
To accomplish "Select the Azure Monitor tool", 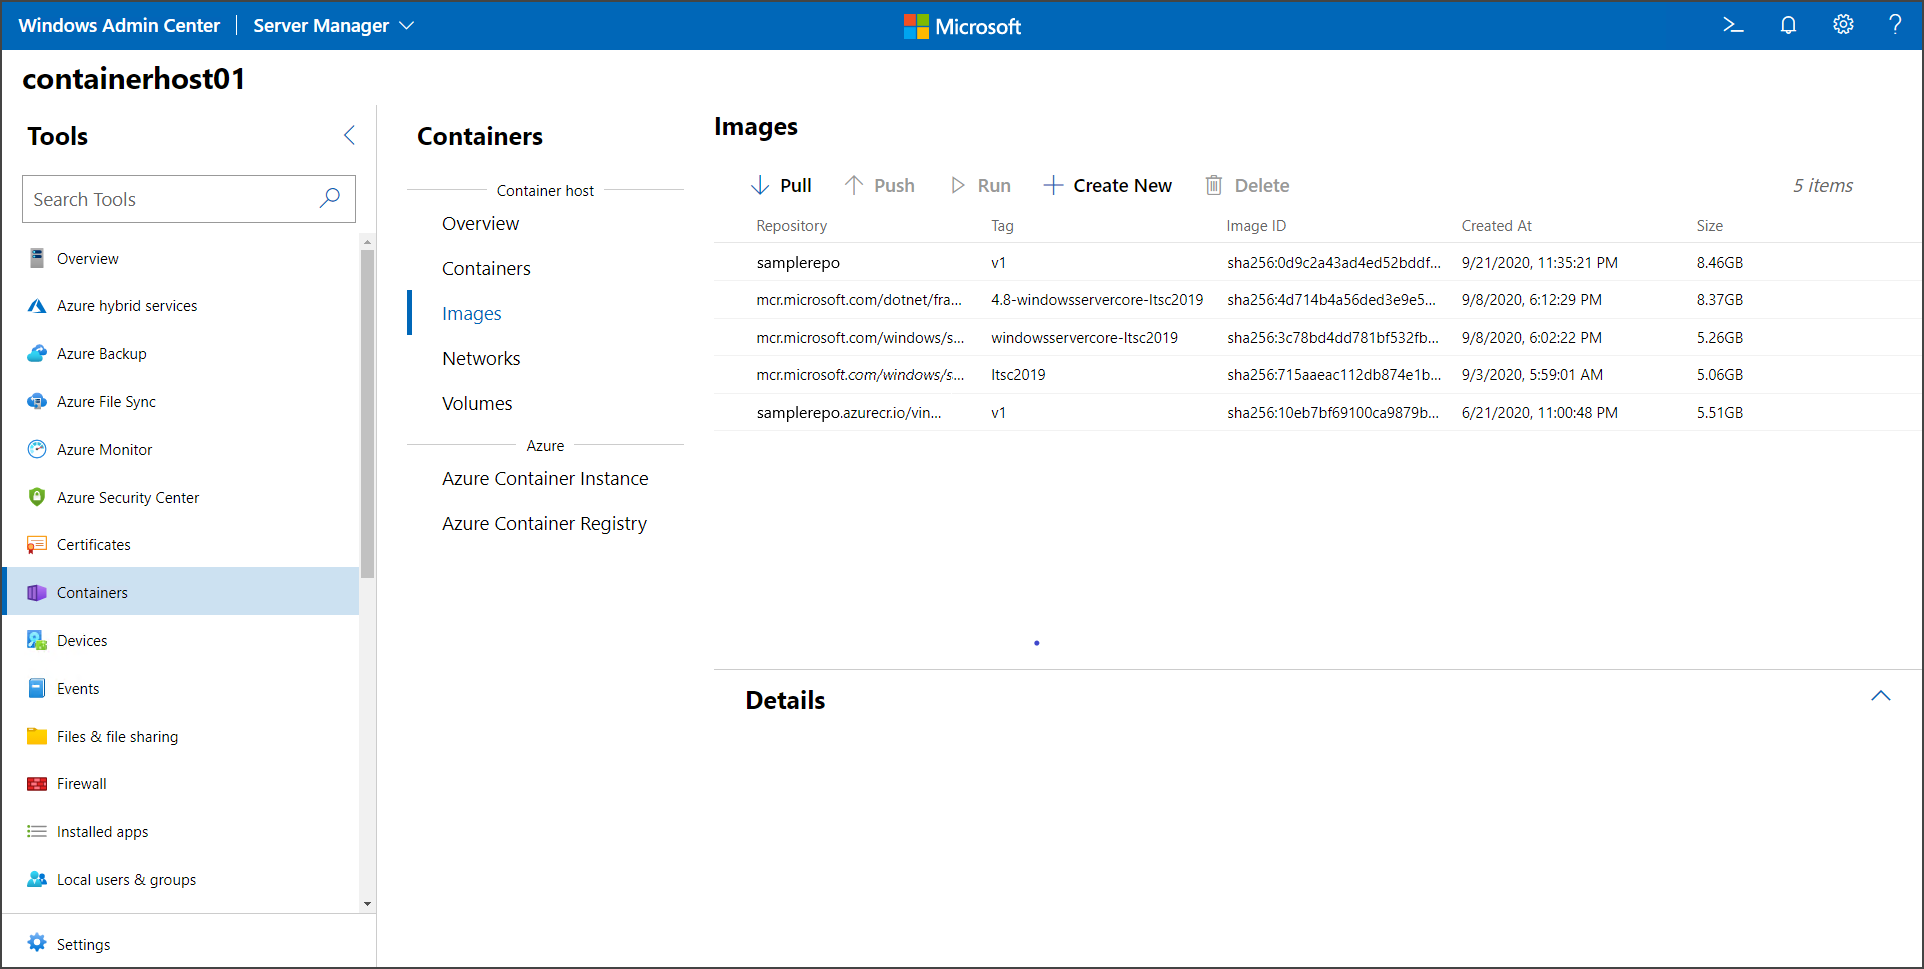I will coord(104,449).
